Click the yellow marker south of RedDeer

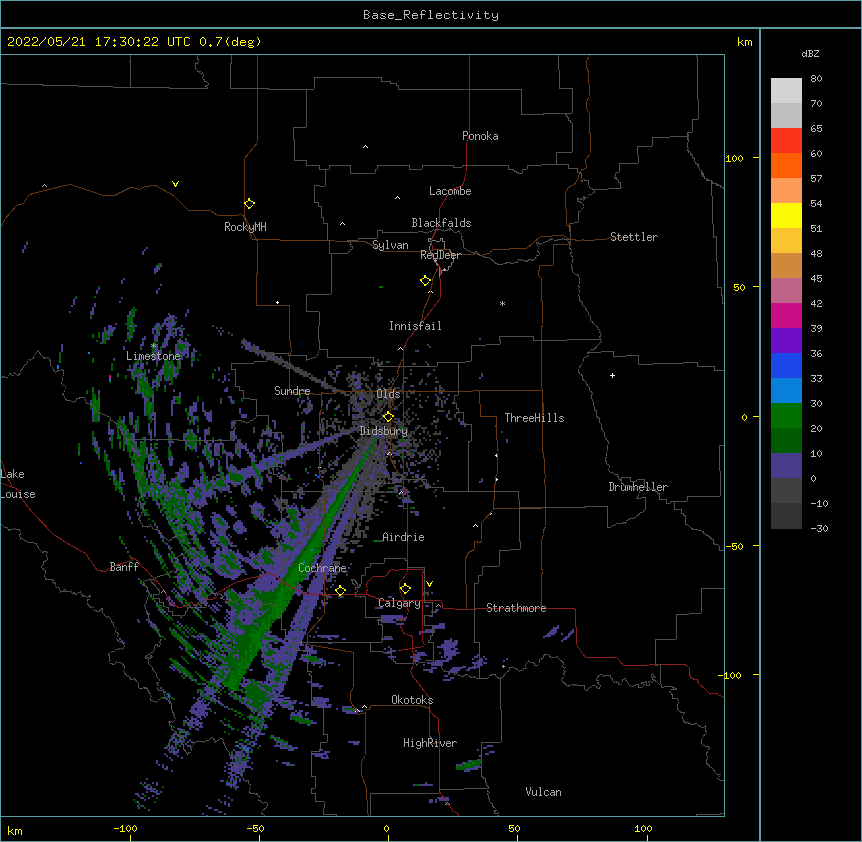tap(425, 281)
